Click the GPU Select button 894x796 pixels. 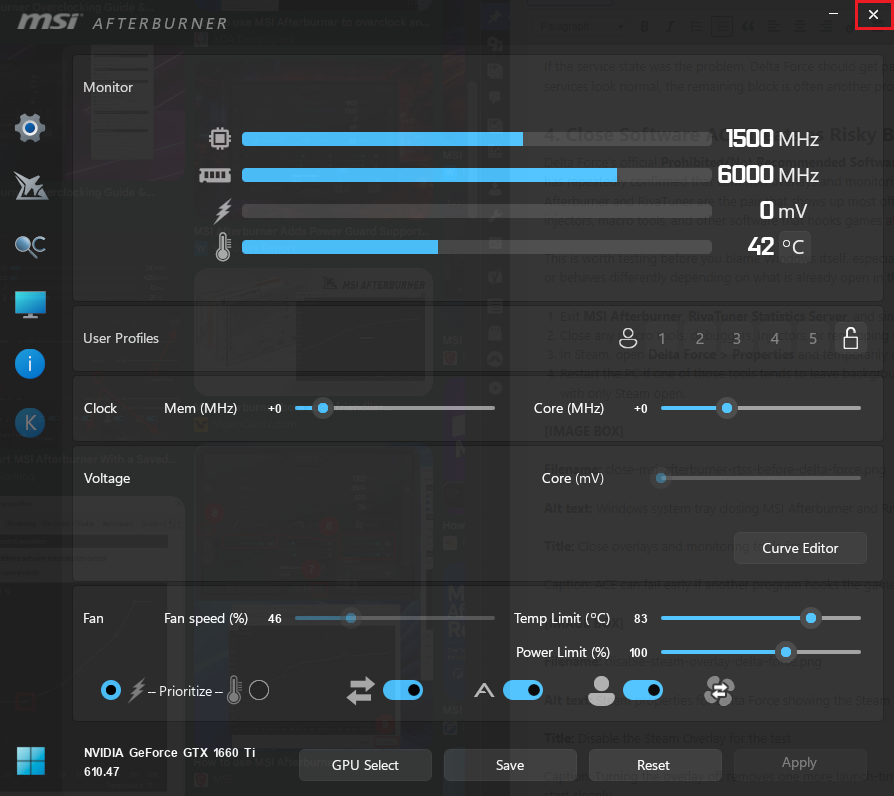(365, 765)
